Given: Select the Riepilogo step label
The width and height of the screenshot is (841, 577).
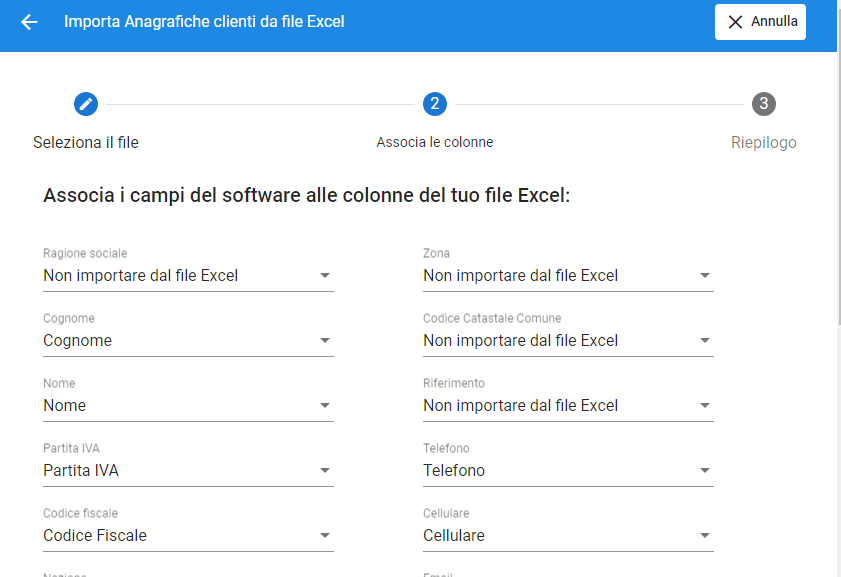Looking at the screenshot, I should 763,142.
